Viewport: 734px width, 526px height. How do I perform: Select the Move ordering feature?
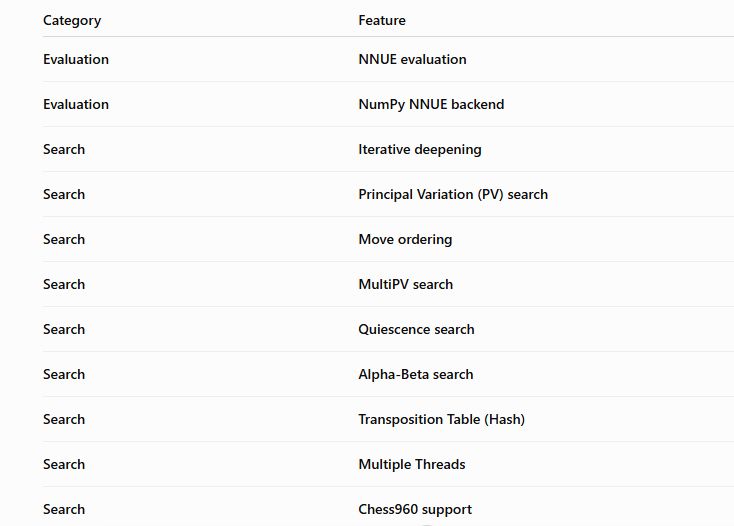(405, 240)
